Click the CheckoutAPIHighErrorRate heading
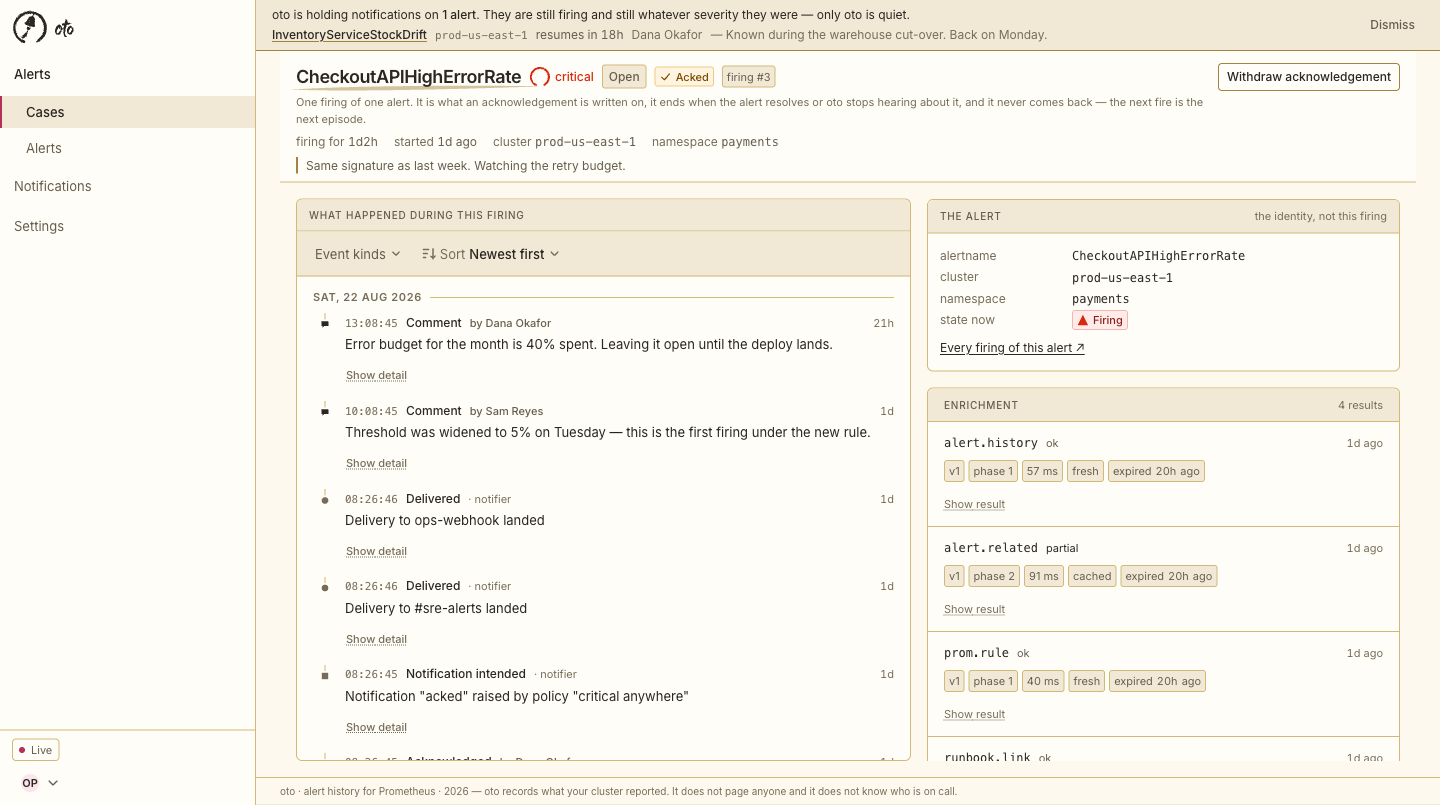 coord(409,77)
